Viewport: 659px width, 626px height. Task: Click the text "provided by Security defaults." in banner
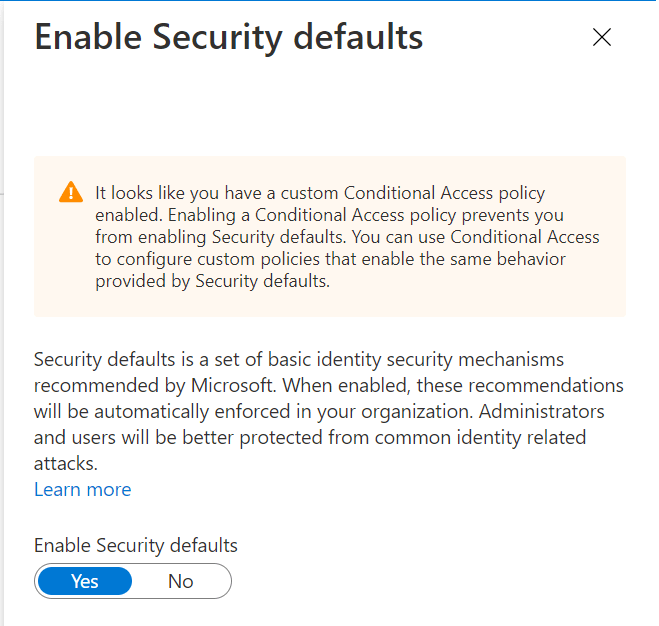coord(212,281)
